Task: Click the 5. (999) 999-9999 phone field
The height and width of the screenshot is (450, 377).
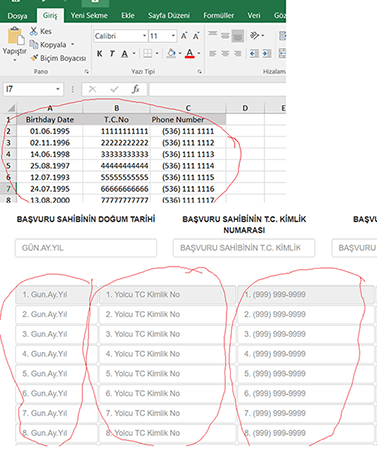Action: [x=306, y=374]
